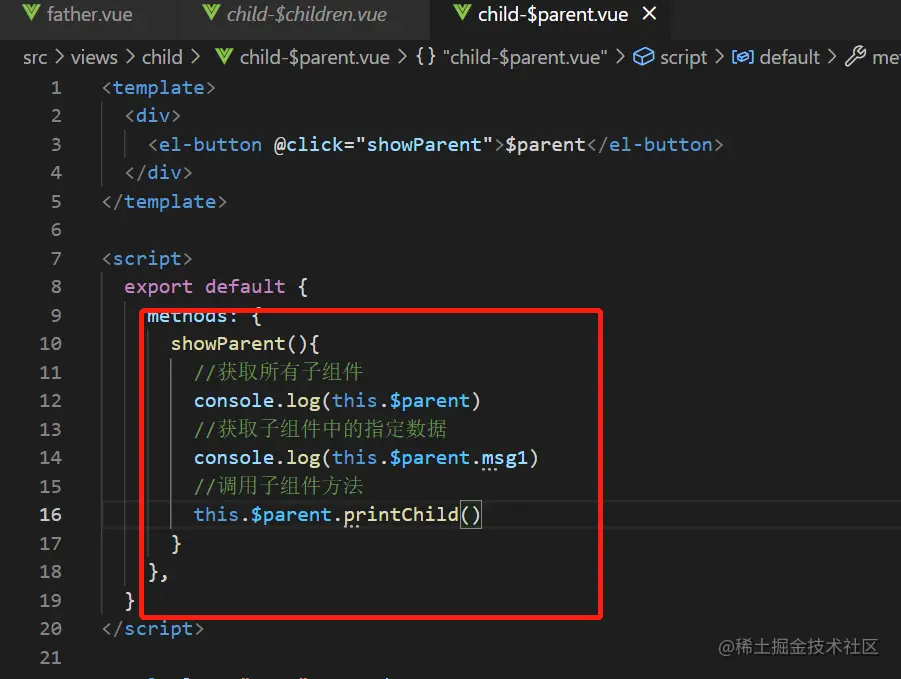The image size is (901, 679).
Task: Place cursor on opening template tag
Action: [x=159, y=88]
